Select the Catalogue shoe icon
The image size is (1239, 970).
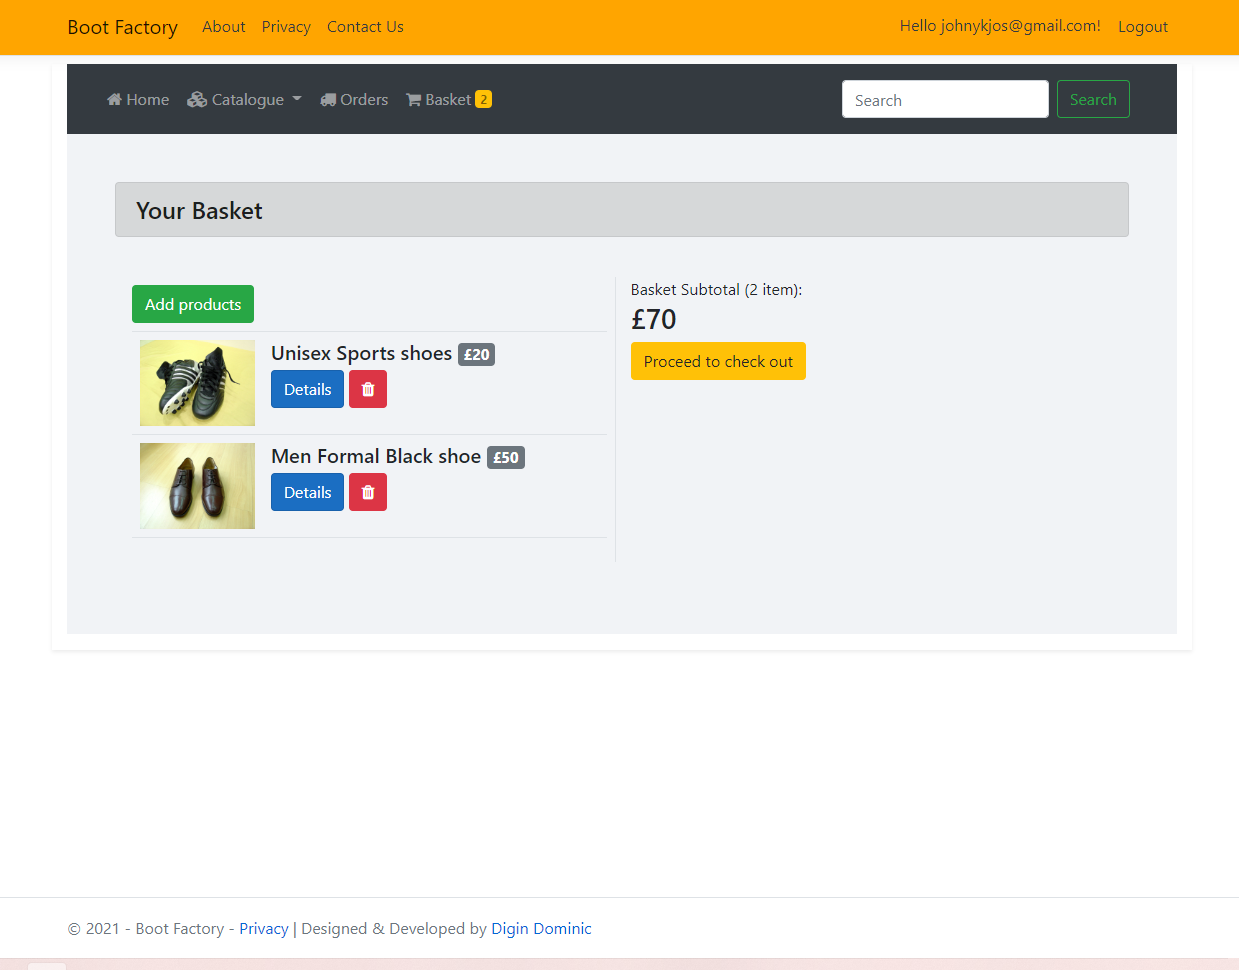coord(196,99)
